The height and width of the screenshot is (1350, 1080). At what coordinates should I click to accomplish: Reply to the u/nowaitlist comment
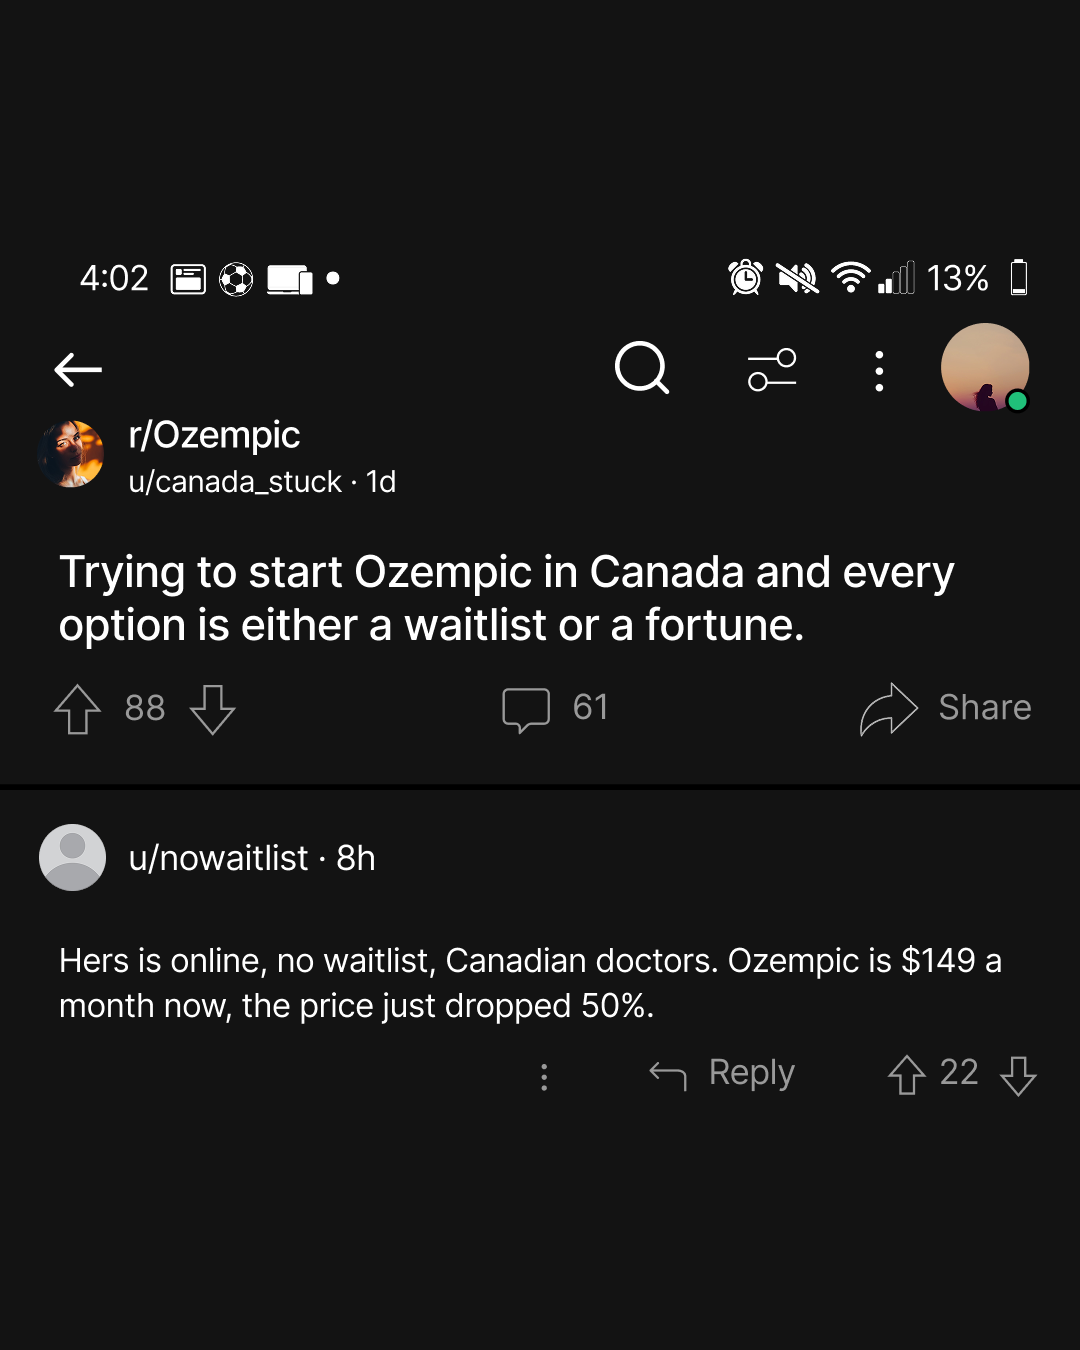pyautogui.click(x=722, y=1074)
